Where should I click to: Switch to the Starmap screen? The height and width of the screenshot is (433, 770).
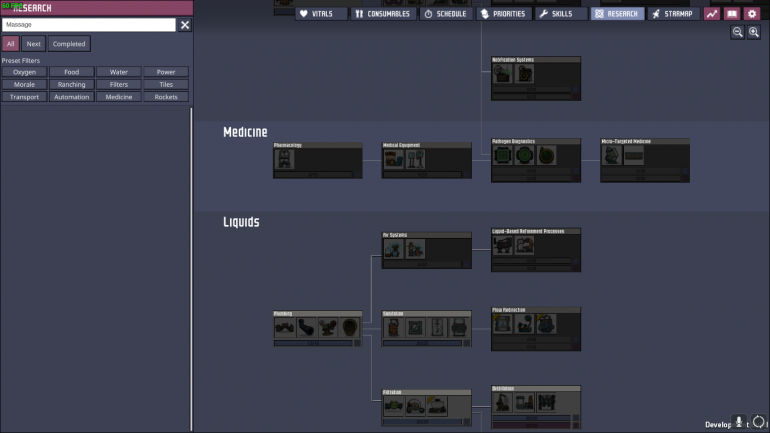pyautogui.click(x=671, y=14)
